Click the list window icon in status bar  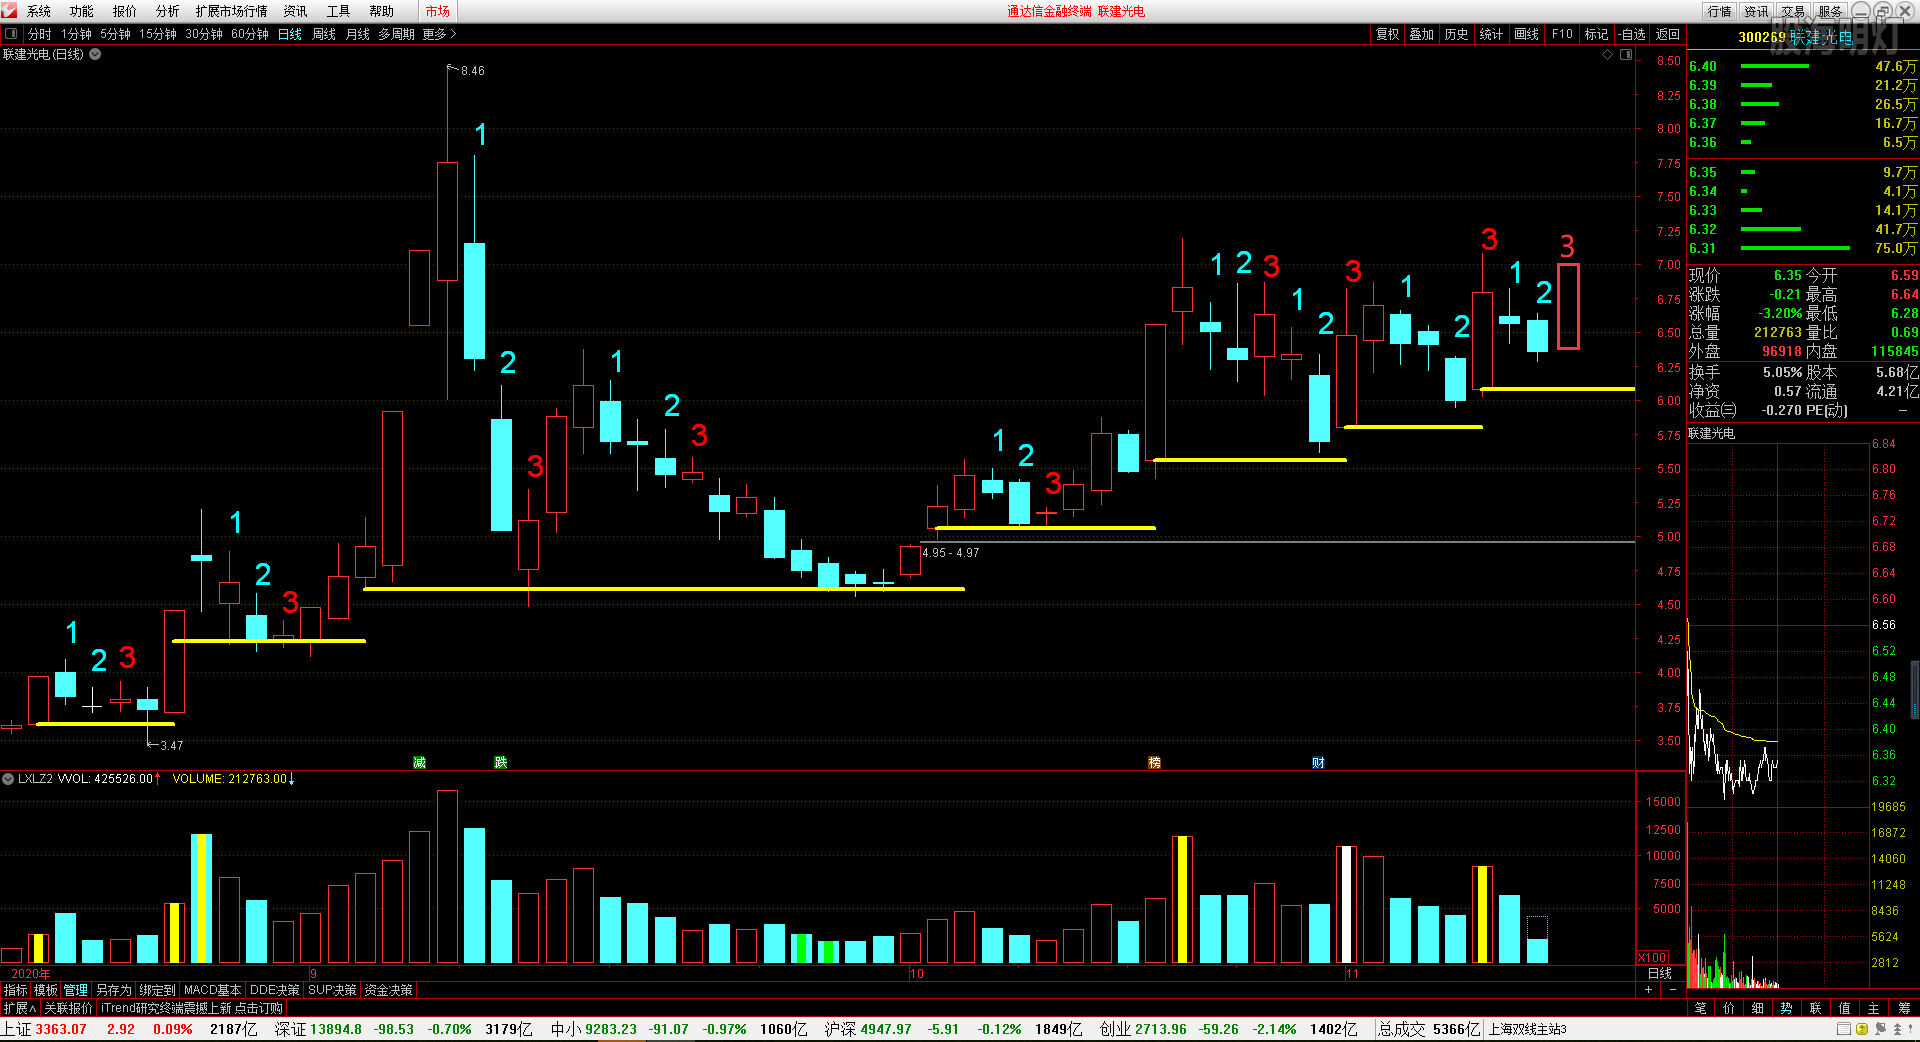[x=1844, y=1029]
